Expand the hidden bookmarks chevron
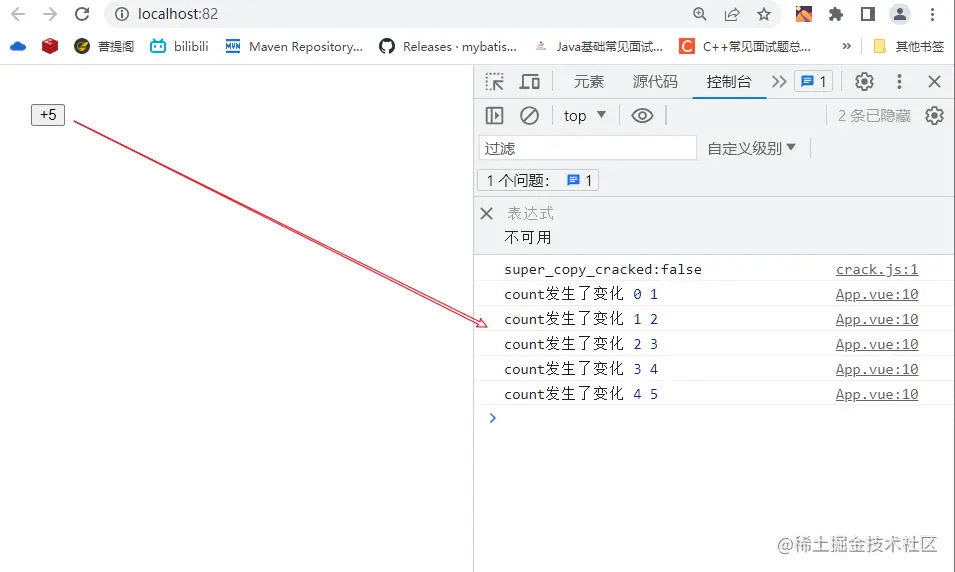Screen dimensions: 955x572 (x=847, y=46)
